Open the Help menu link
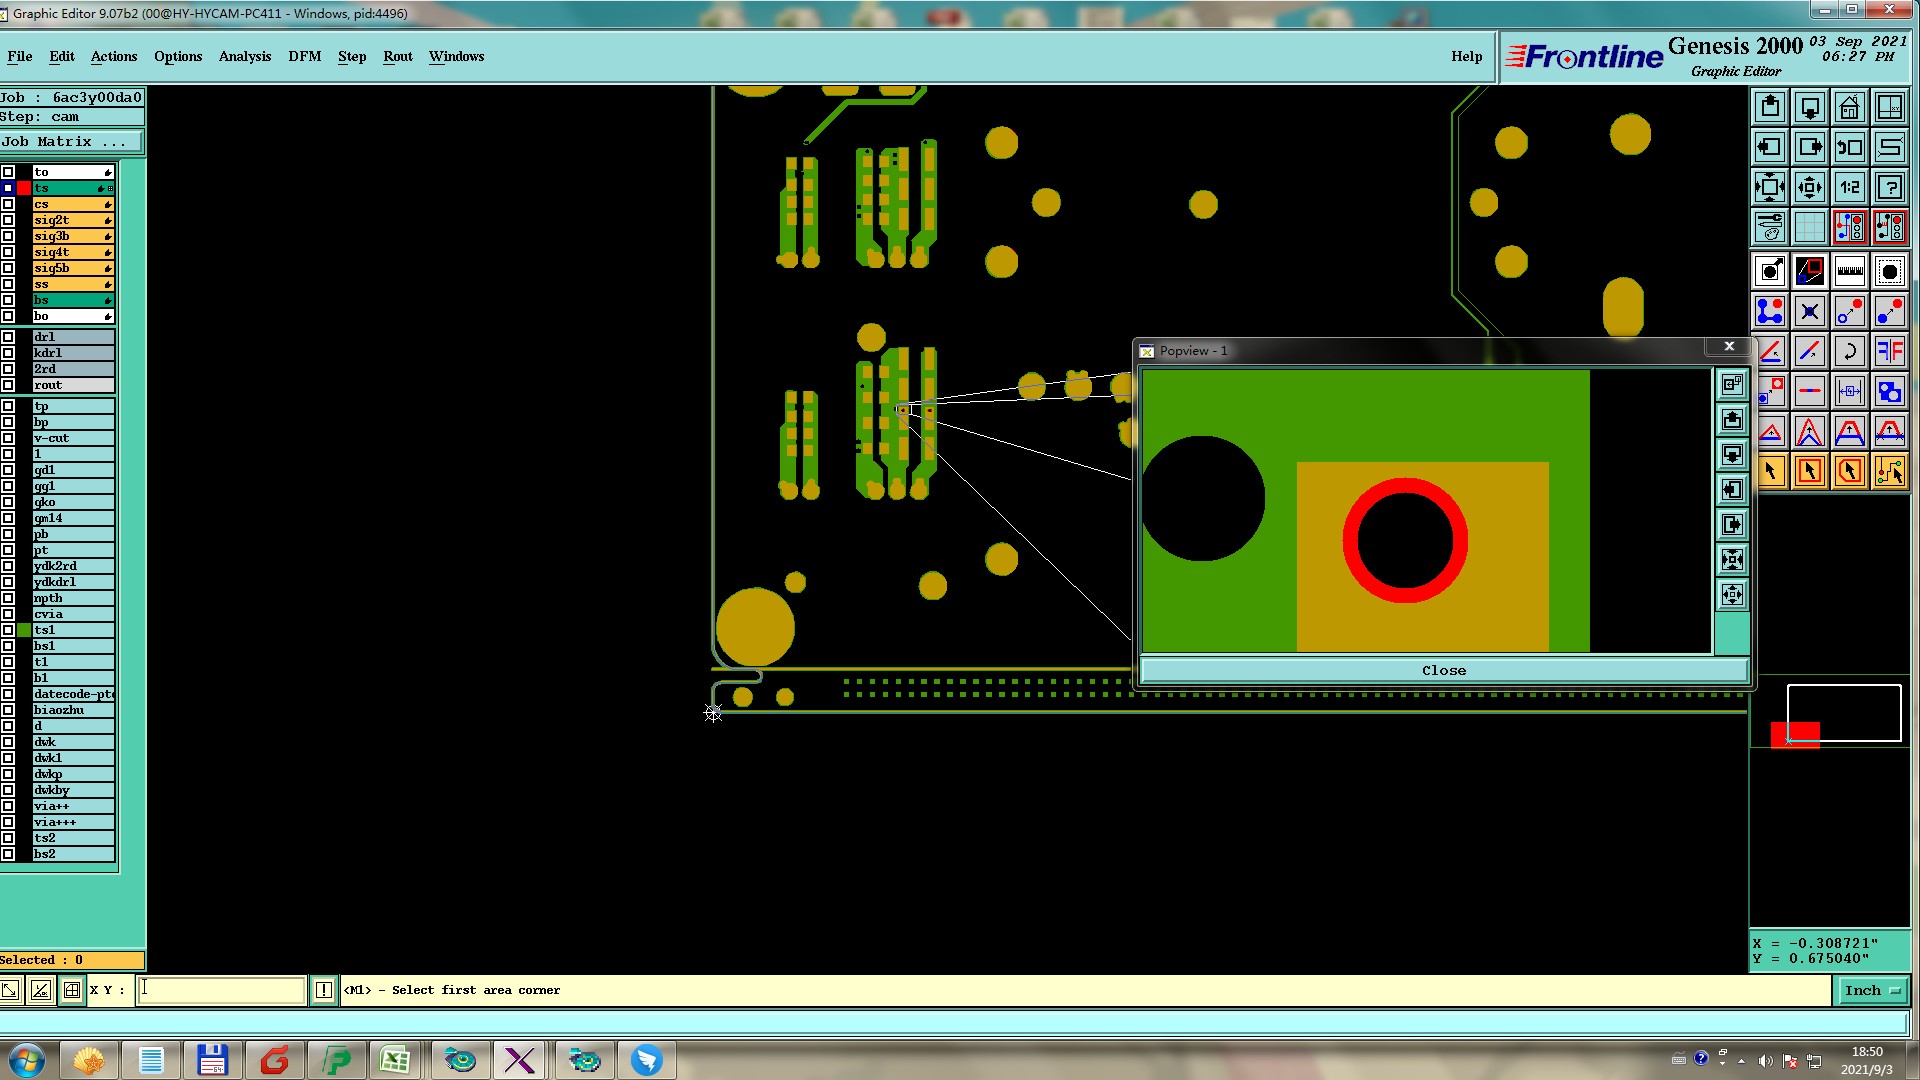 pyautogui.click(x=1466, y=57)
